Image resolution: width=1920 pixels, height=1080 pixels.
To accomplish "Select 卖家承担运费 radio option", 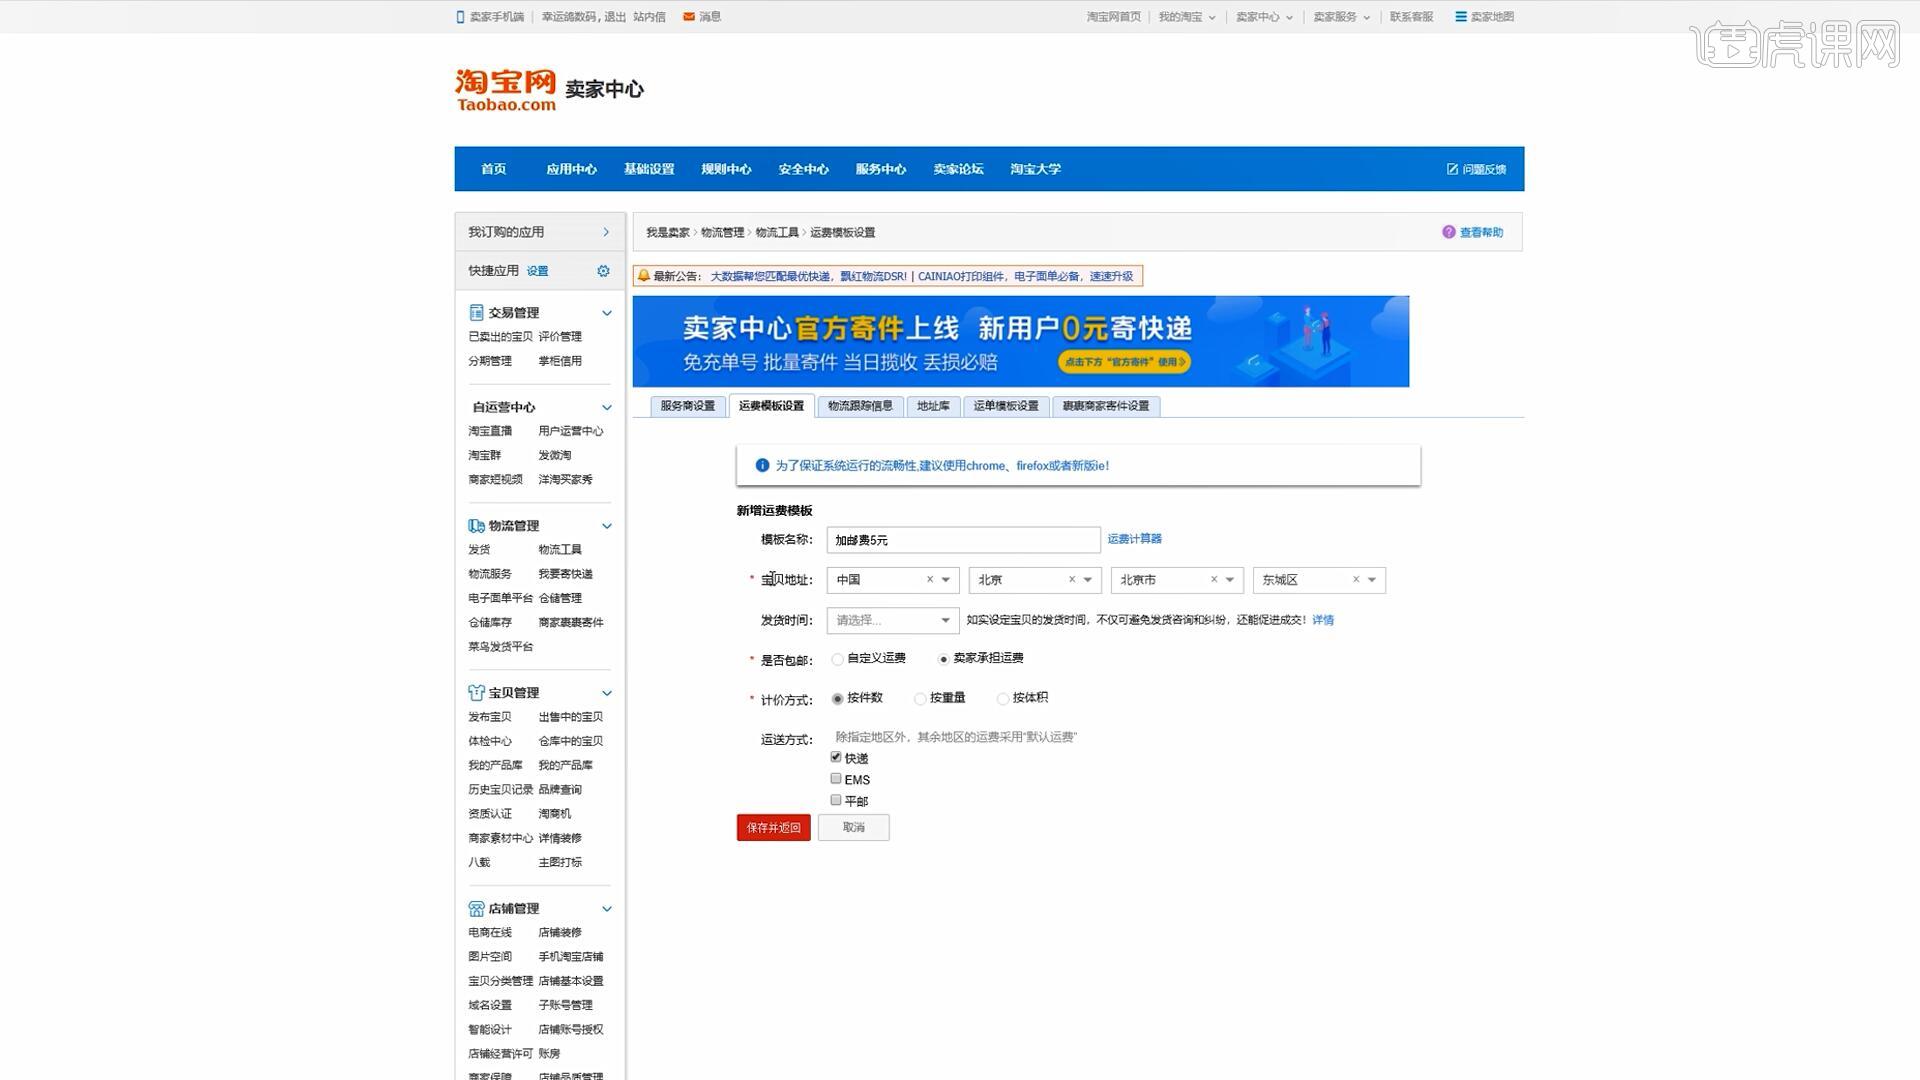I will (943, 660).
